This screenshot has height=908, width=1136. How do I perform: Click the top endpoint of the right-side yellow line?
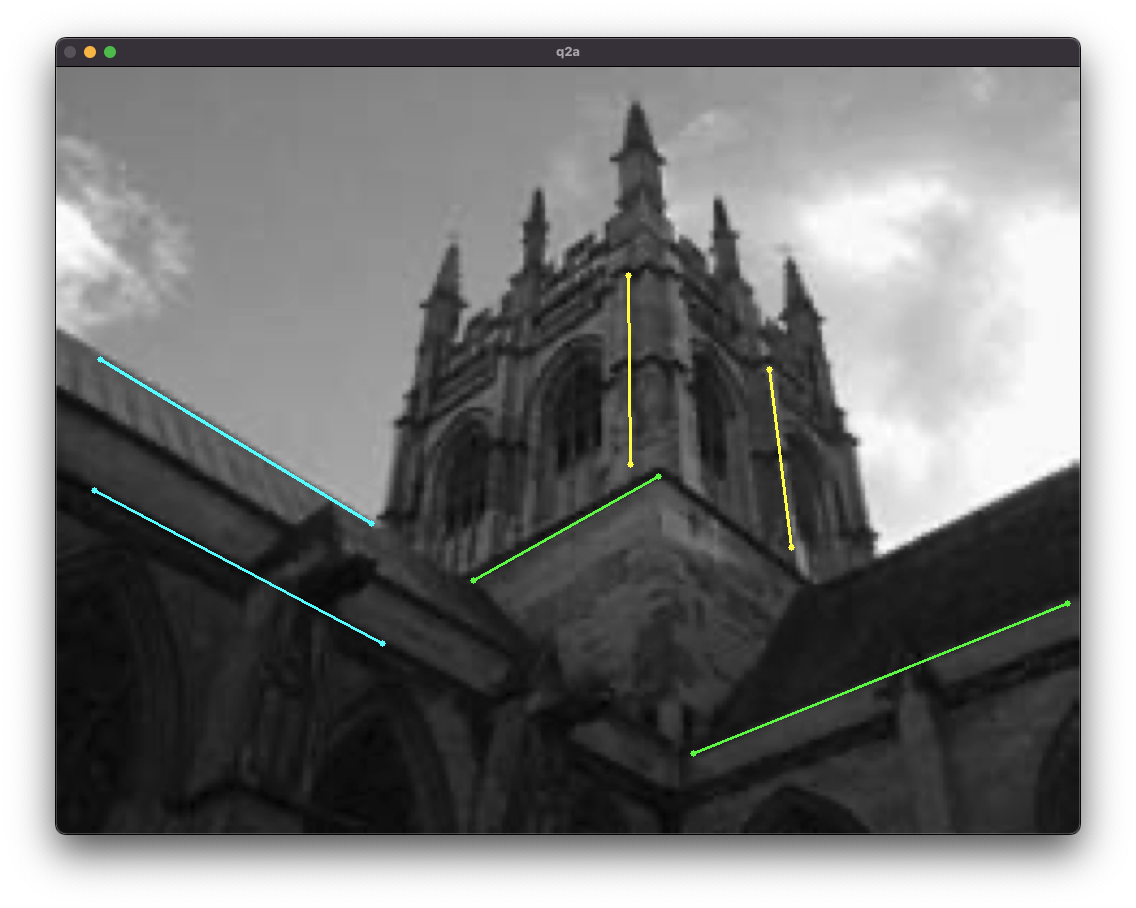[x=769, y=370]
